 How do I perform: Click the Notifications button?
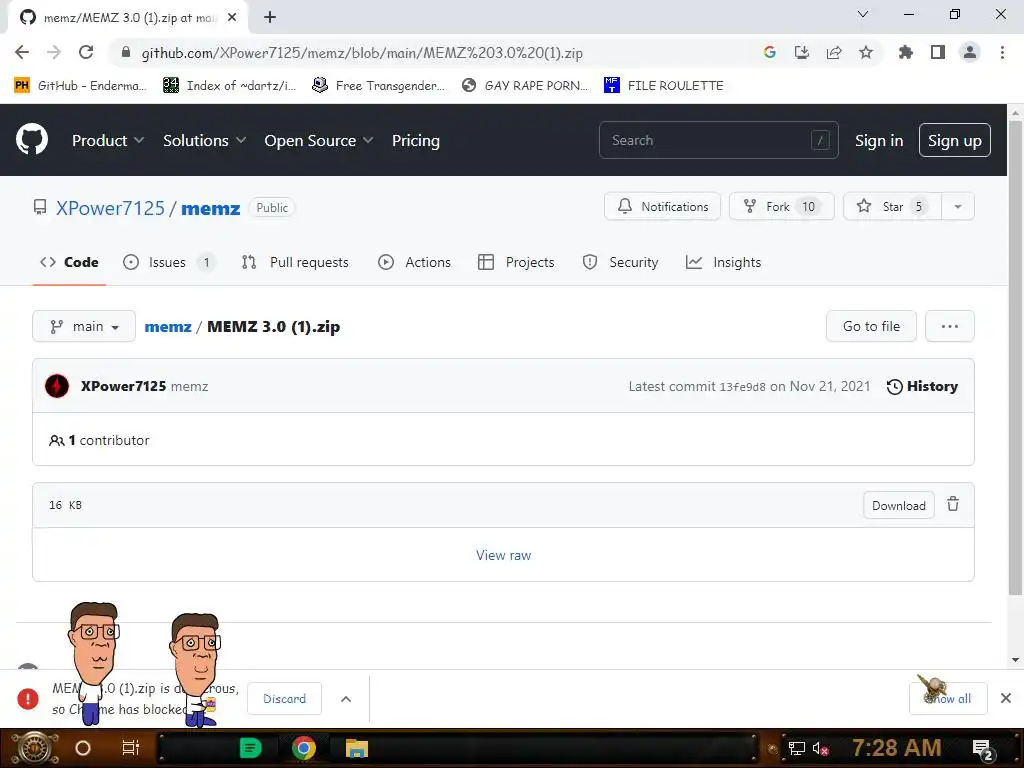click(662, 206)
